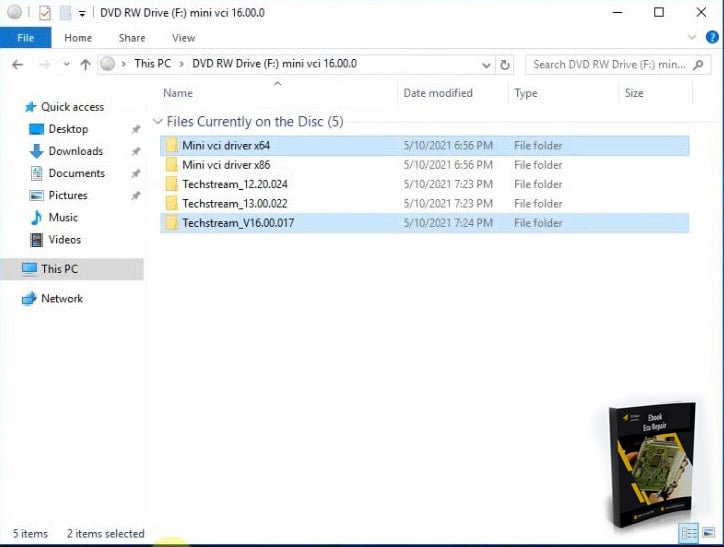Expand the ribbon with the chevron
The image size is (724, 547).
point(692,37)
